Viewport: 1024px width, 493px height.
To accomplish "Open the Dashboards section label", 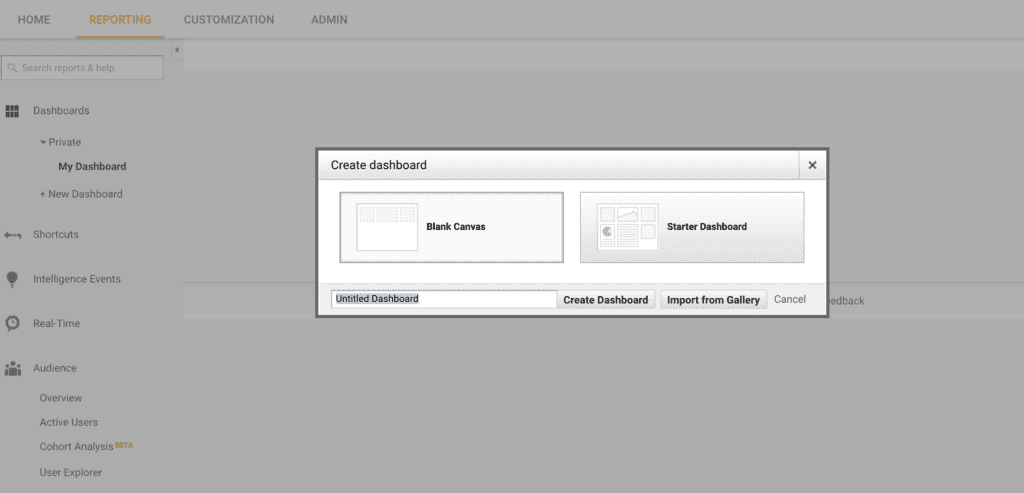I will 61,111.
